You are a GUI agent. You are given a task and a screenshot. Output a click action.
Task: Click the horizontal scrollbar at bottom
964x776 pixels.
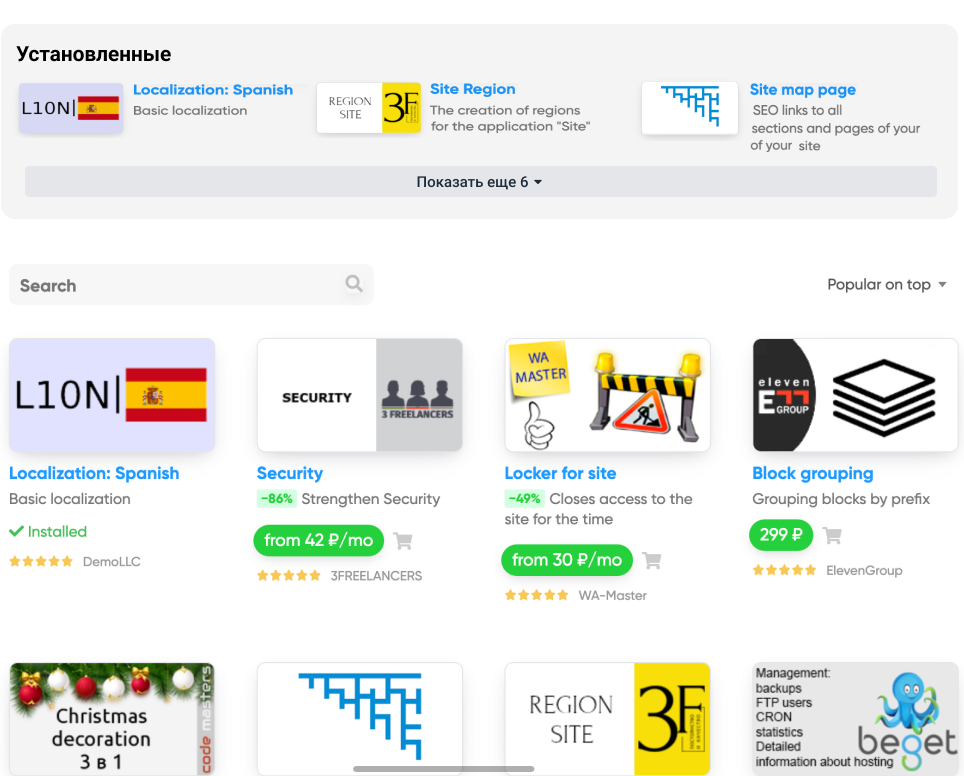point(443,769)
